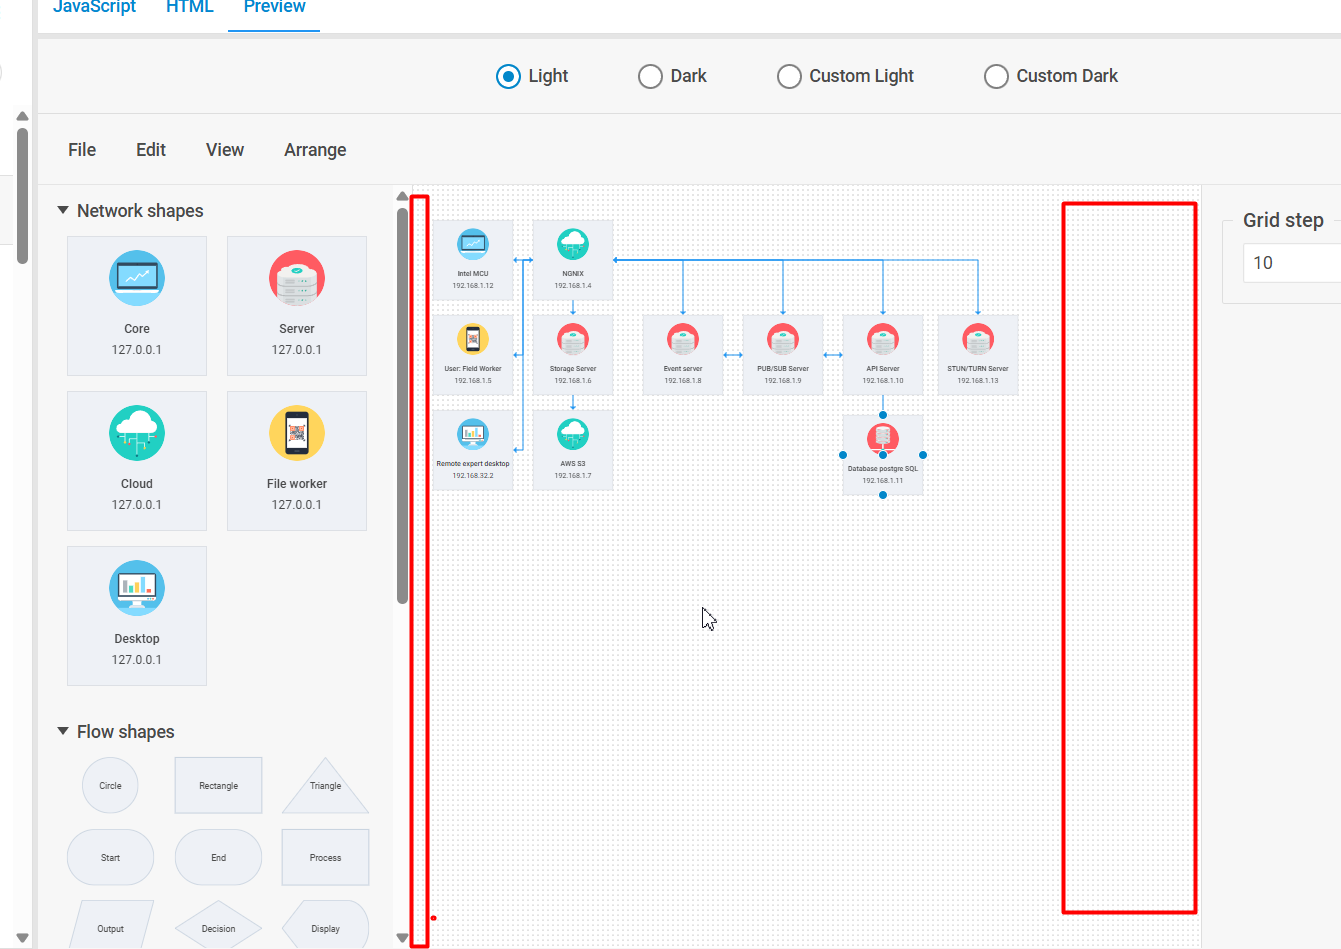Collapse the Flow shapes section
The height and width of the screenshot is (949, 1341).
click(63, 732)
